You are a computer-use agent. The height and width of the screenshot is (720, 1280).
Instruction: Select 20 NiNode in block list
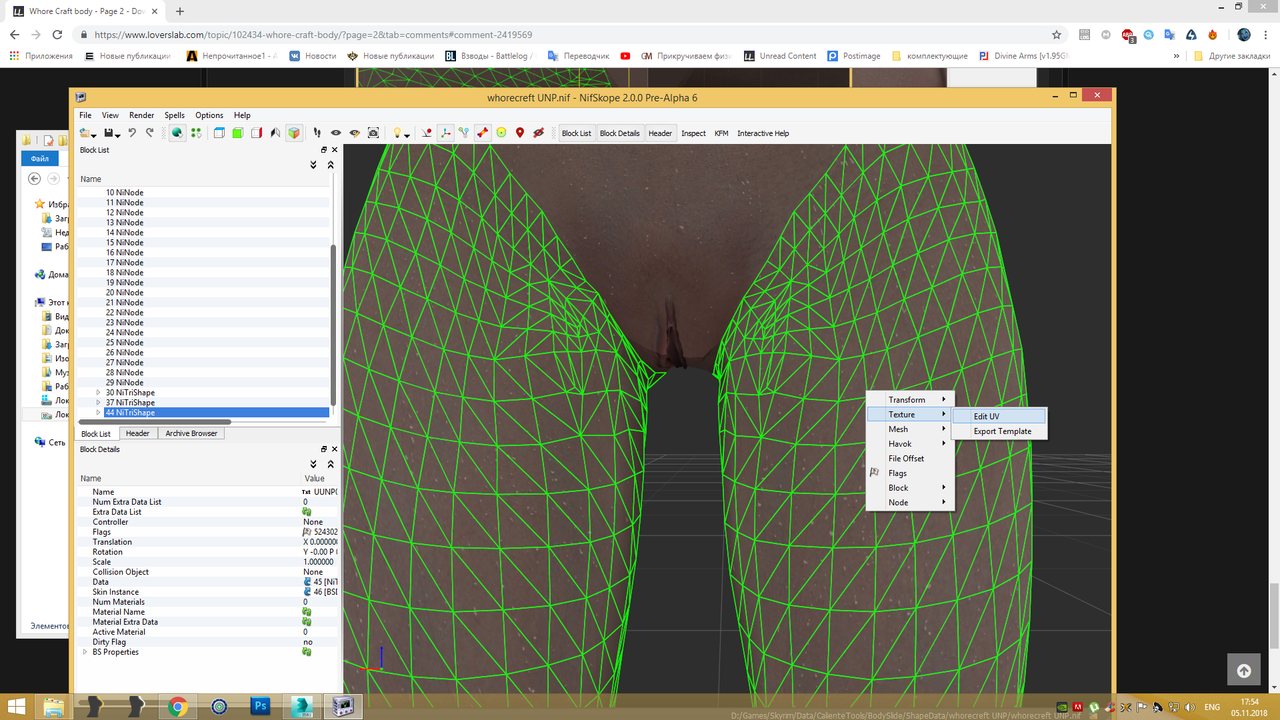tap(124, 293)
